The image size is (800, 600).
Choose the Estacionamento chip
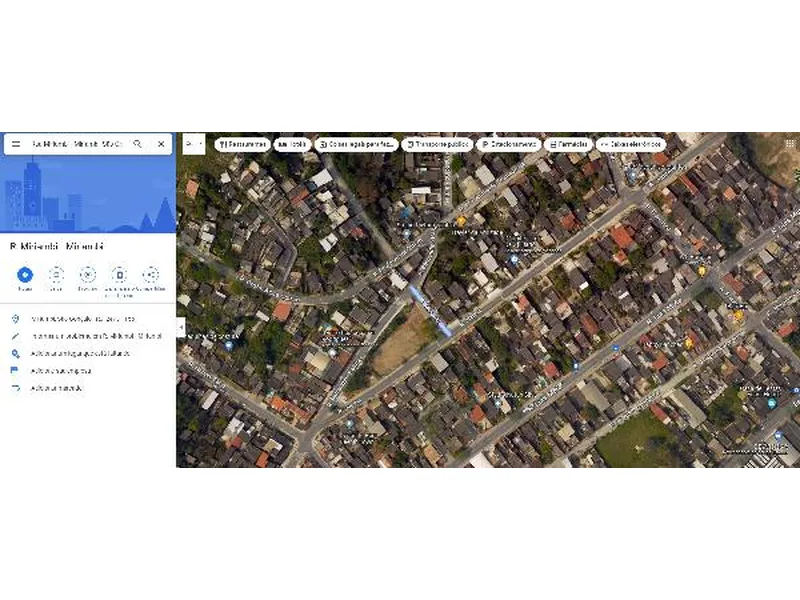[x=509, y=145]
